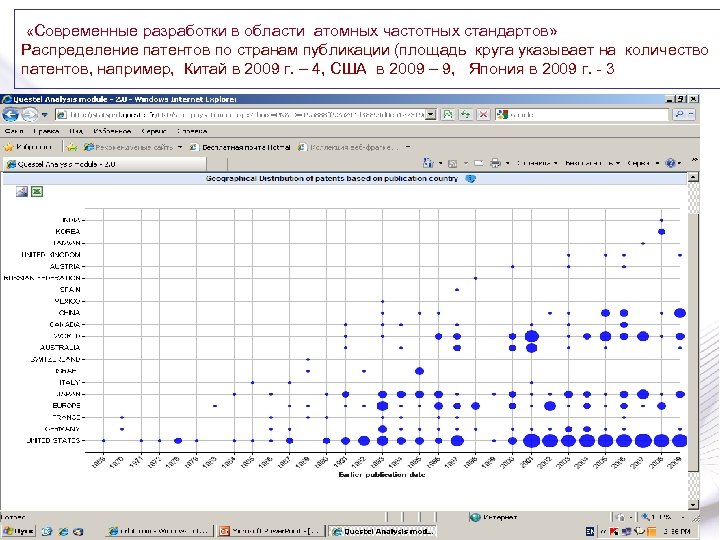Open a new tab with the blank tab button
The height and width of the screenshot is (540, 720).
(217, 164)
